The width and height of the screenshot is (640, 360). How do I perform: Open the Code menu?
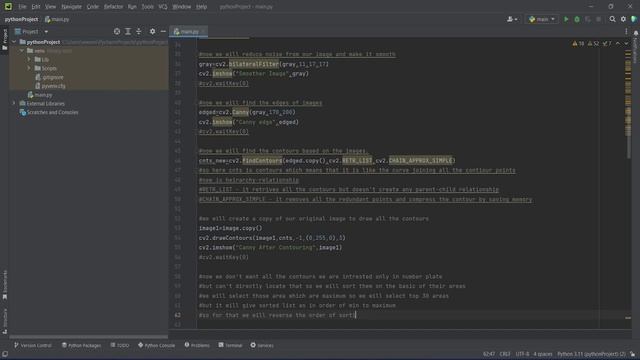point(93,7)
